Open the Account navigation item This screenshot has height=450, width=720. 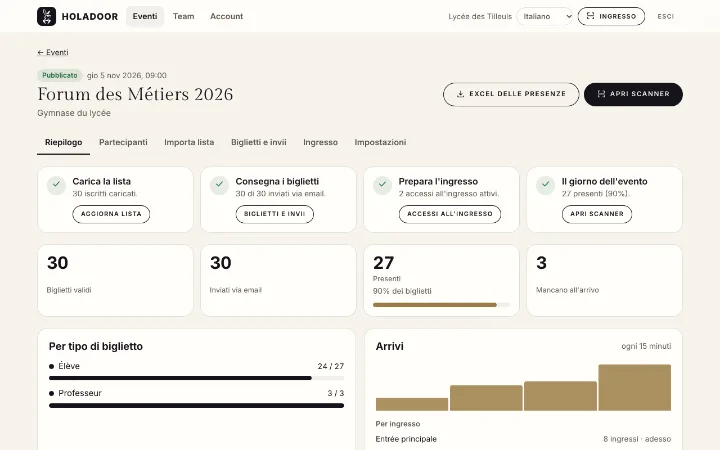(x=226, y=17)
